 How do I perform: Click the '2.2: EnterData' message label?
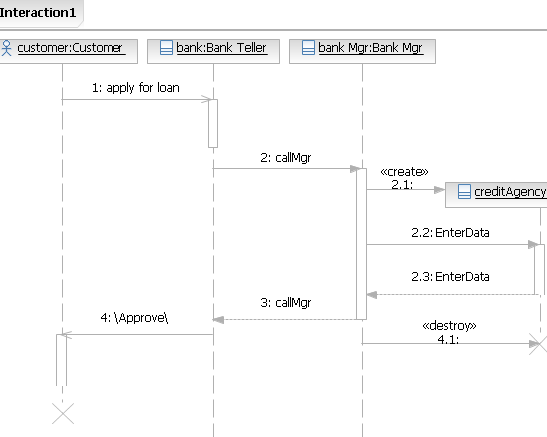tap(450, 233)
